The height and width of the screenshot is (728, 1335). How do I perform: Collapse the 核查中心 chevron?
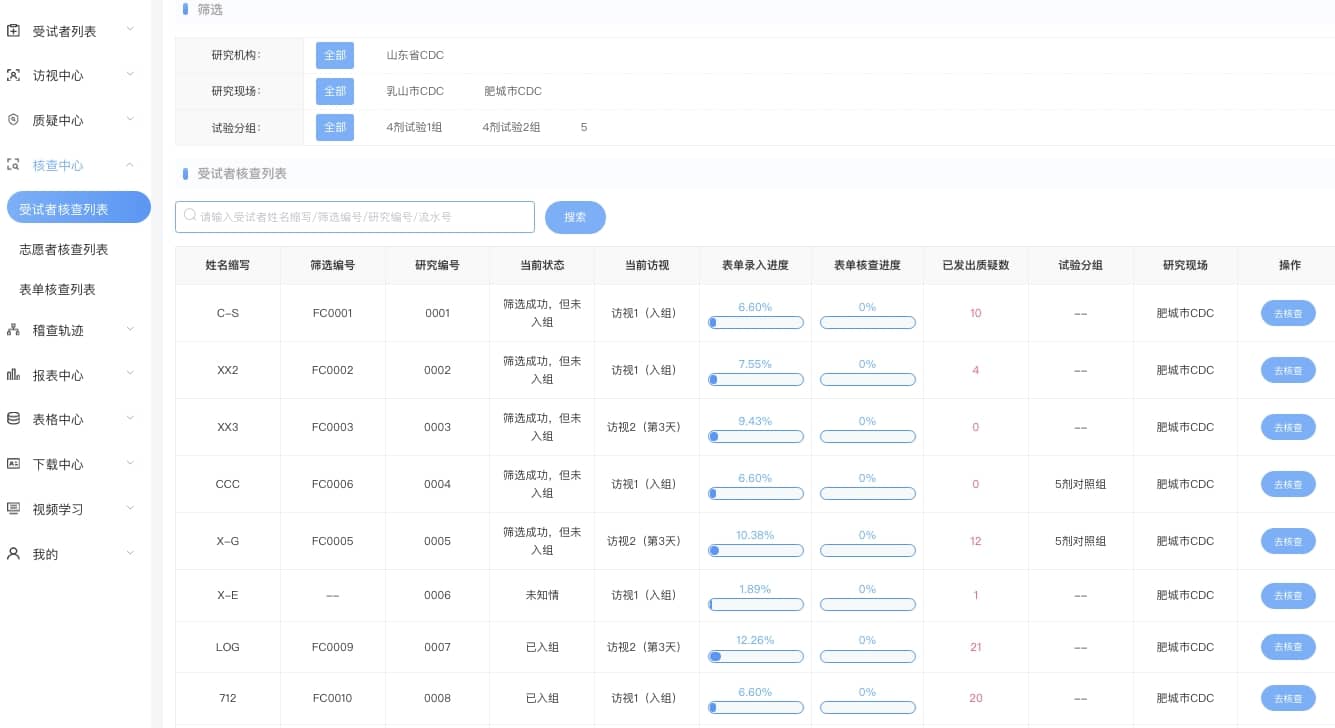point(130,165)
